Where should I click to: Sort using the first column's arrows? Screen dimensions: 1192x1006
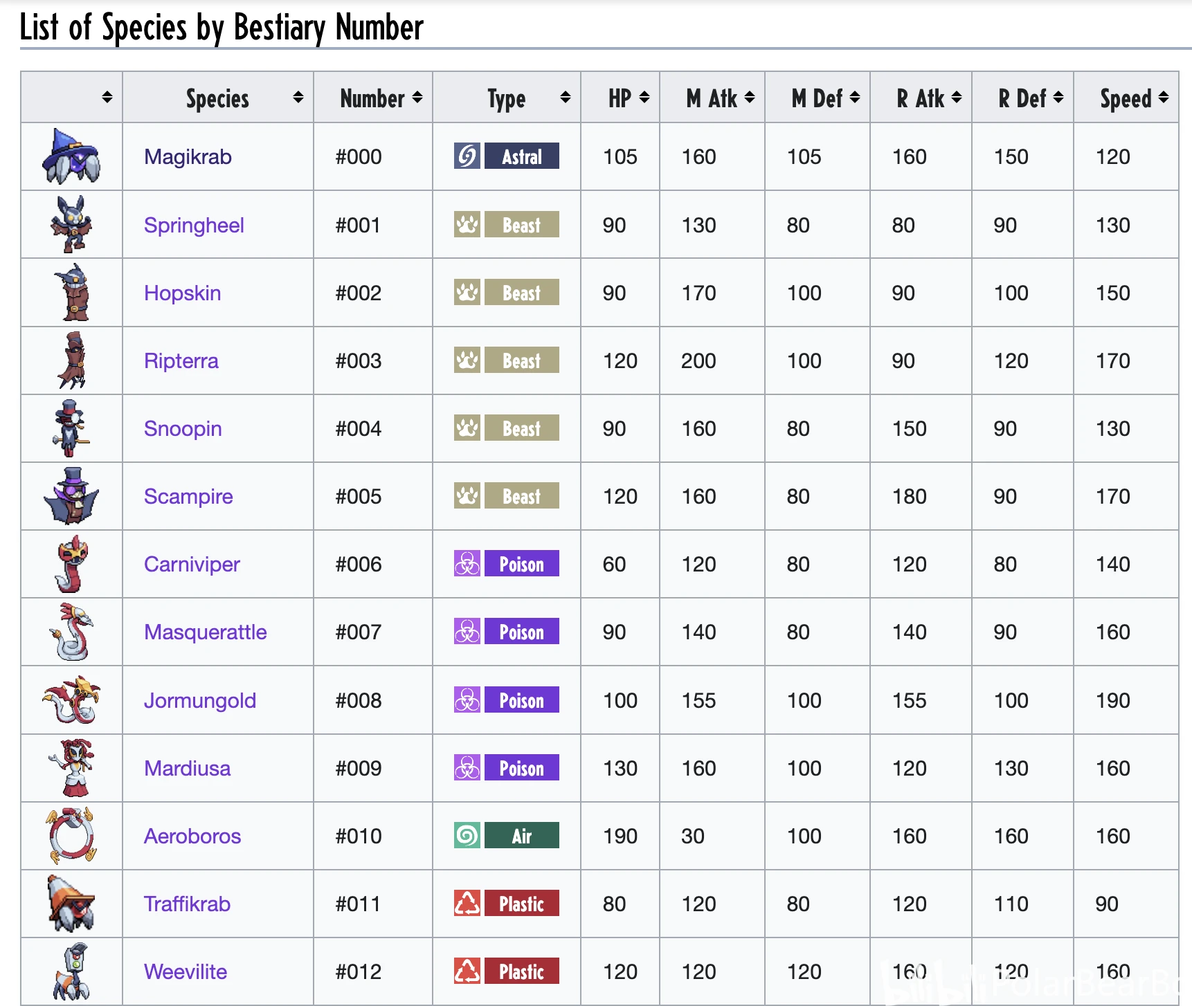[x=106, y=98]
